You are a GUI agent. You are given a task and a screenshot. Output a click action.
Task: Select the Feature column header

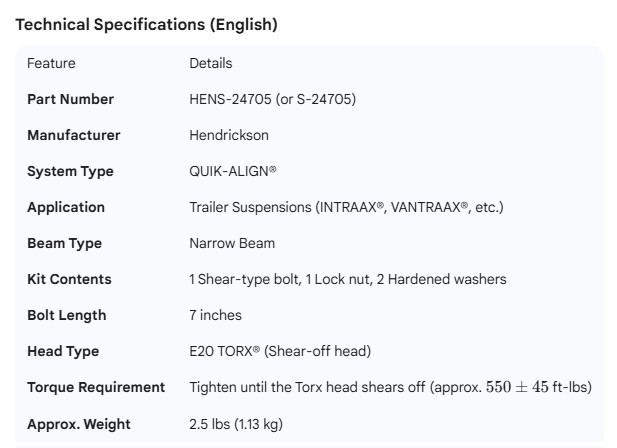tap(51, 63)
